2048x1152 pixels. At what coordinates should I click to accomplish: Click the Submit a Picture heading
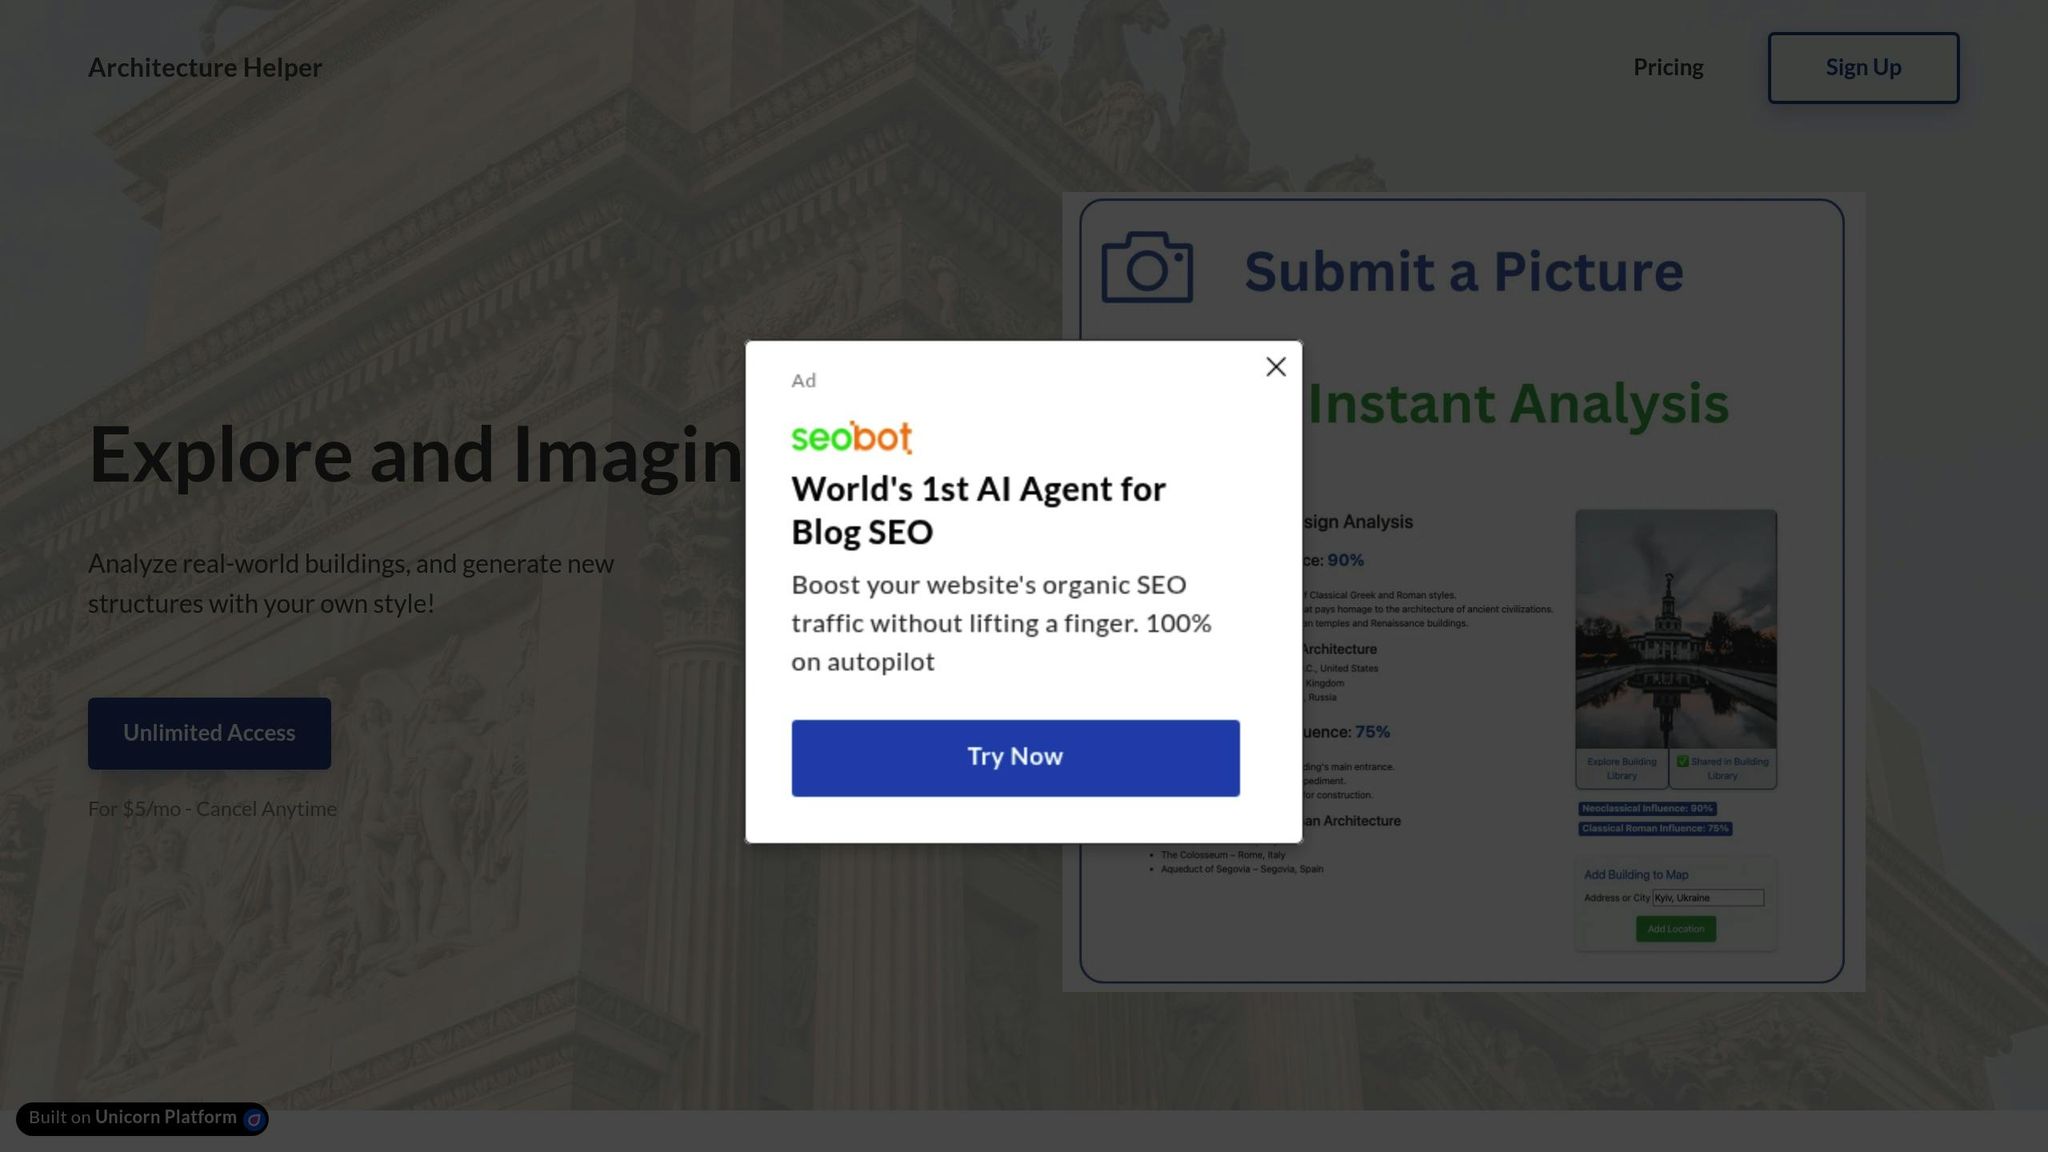coord(1463,271)
